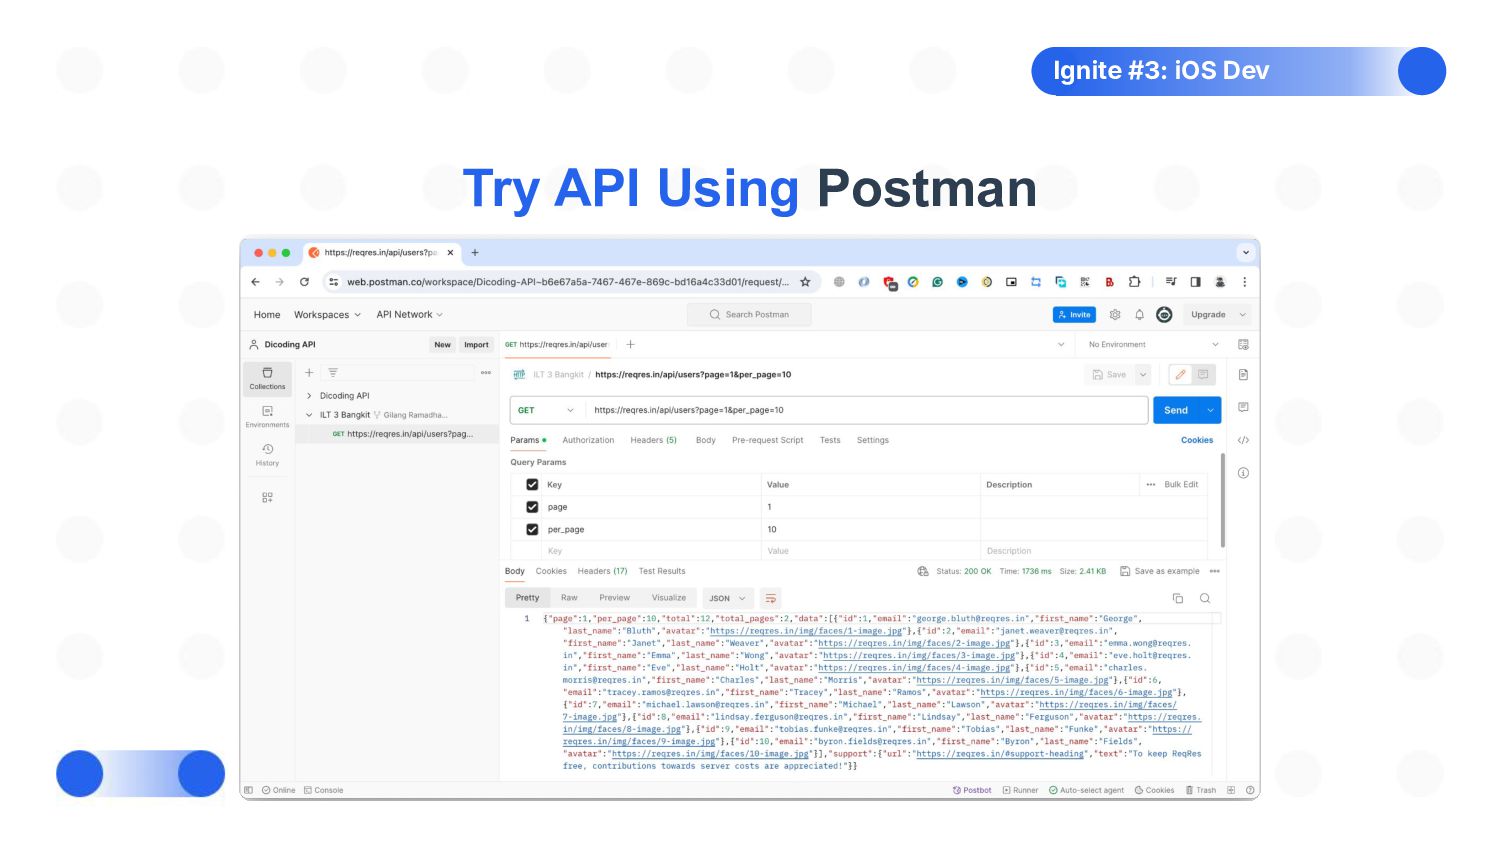Click the Invite button
1500x844 pixels.
1074,314
